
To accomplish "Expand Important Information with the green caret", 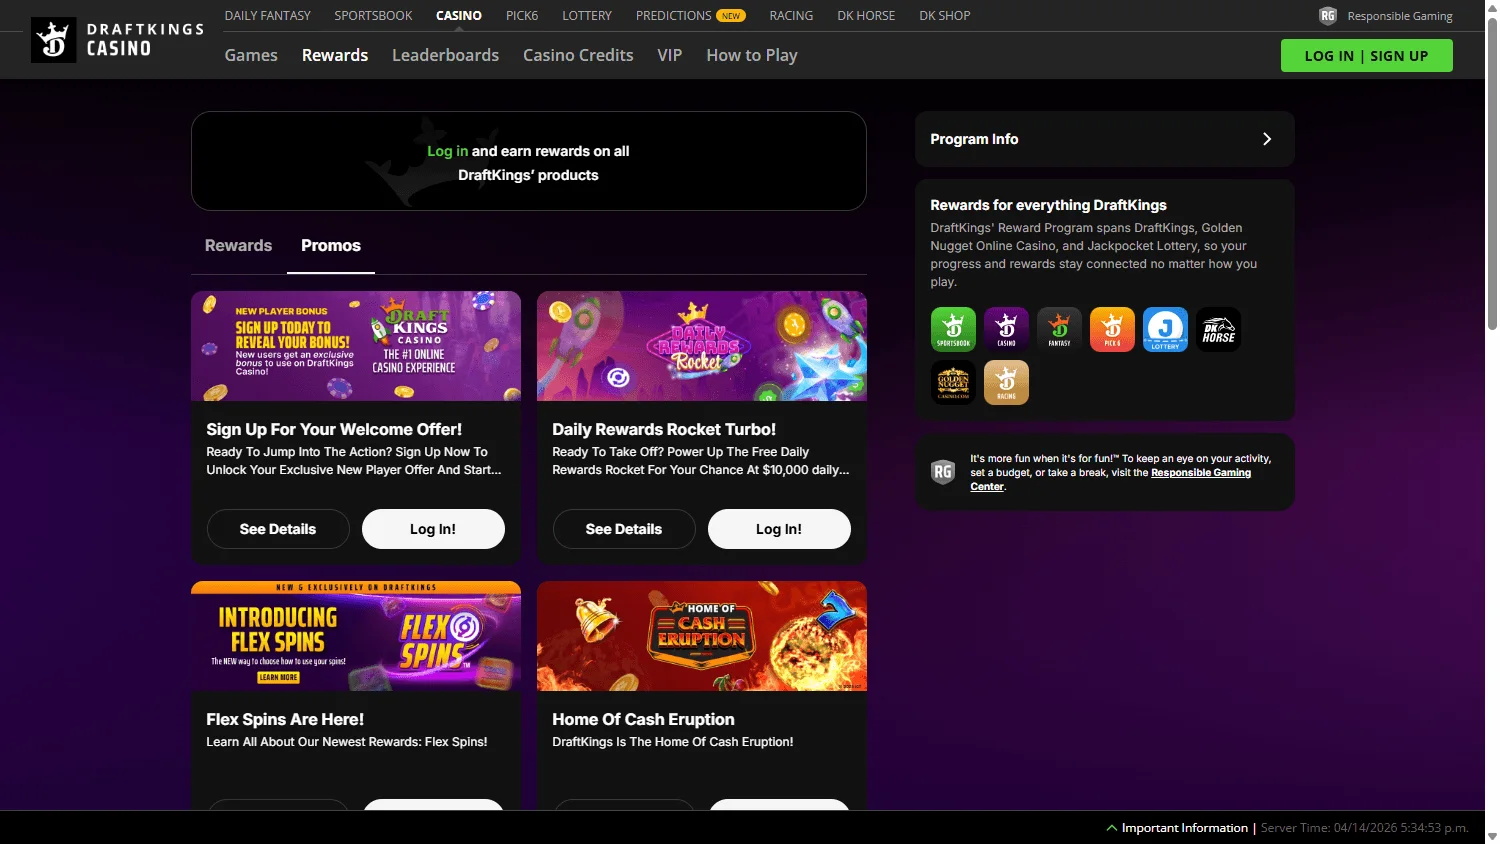I will tap(1111, 828).
